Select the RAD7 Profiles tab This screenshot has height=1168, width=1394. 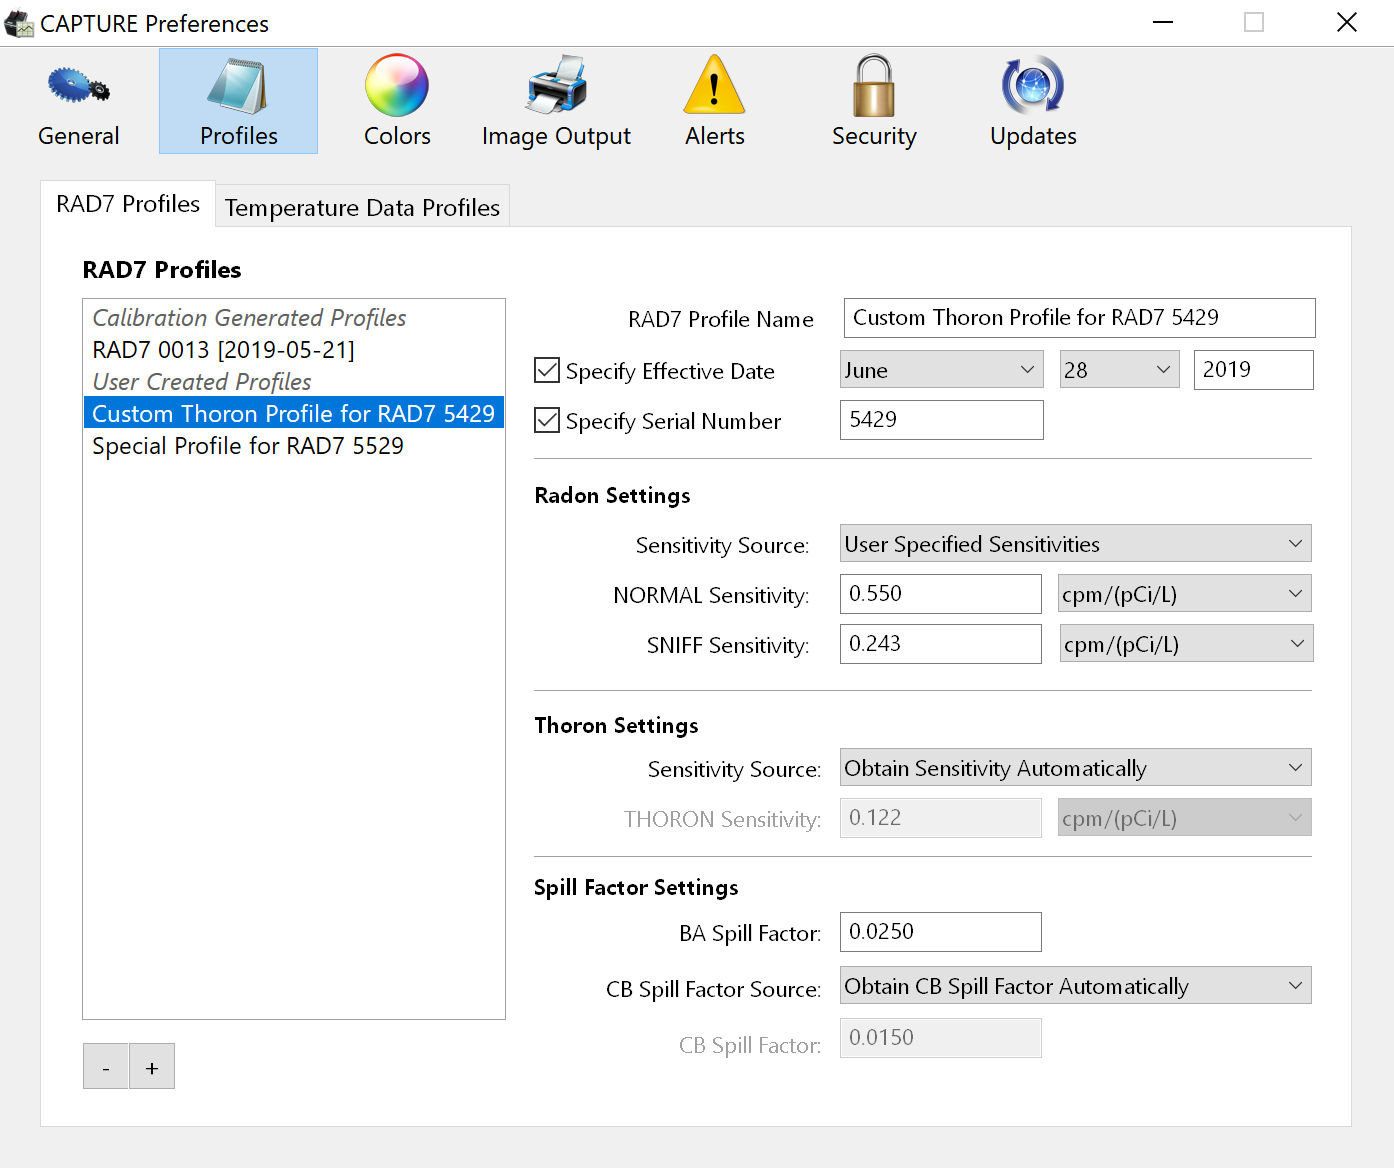[128, 204]
